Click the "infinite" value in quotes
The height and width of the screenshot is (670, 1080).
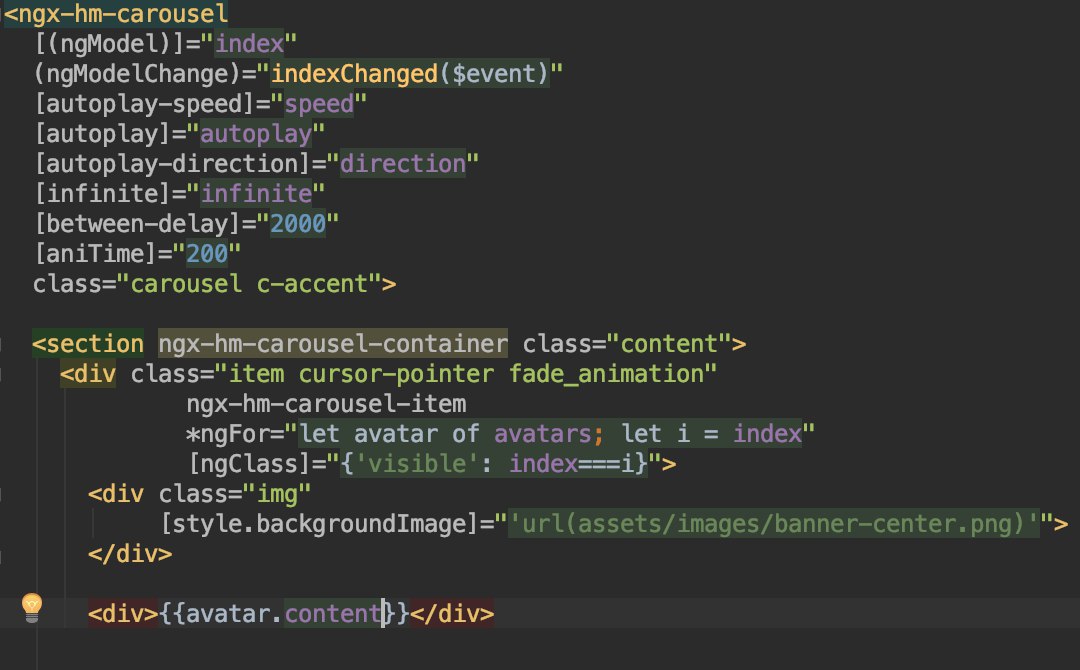(256, 193)
